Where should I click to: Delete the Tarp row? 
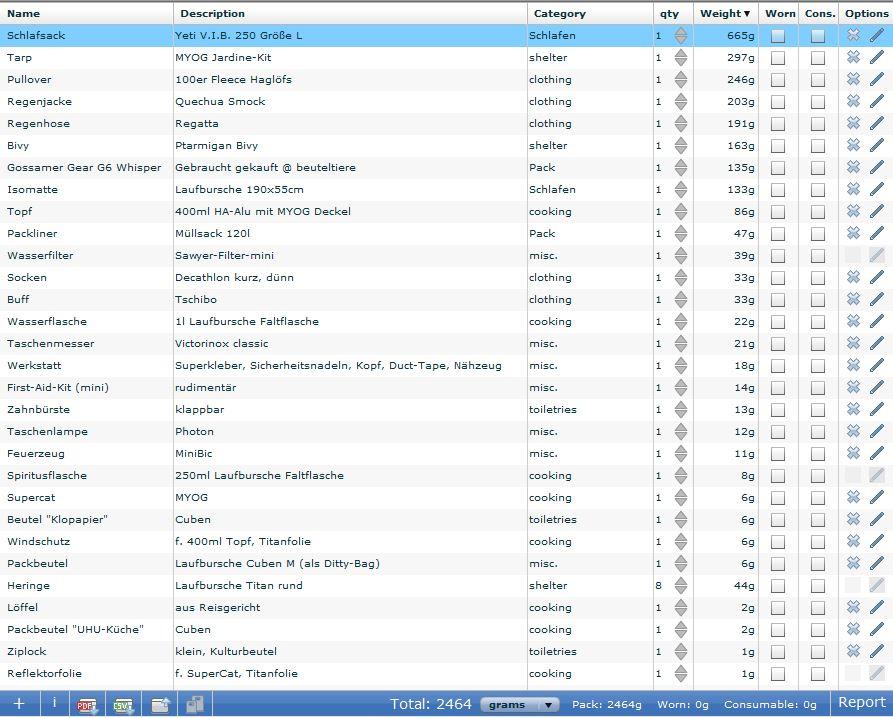(853, 58)
